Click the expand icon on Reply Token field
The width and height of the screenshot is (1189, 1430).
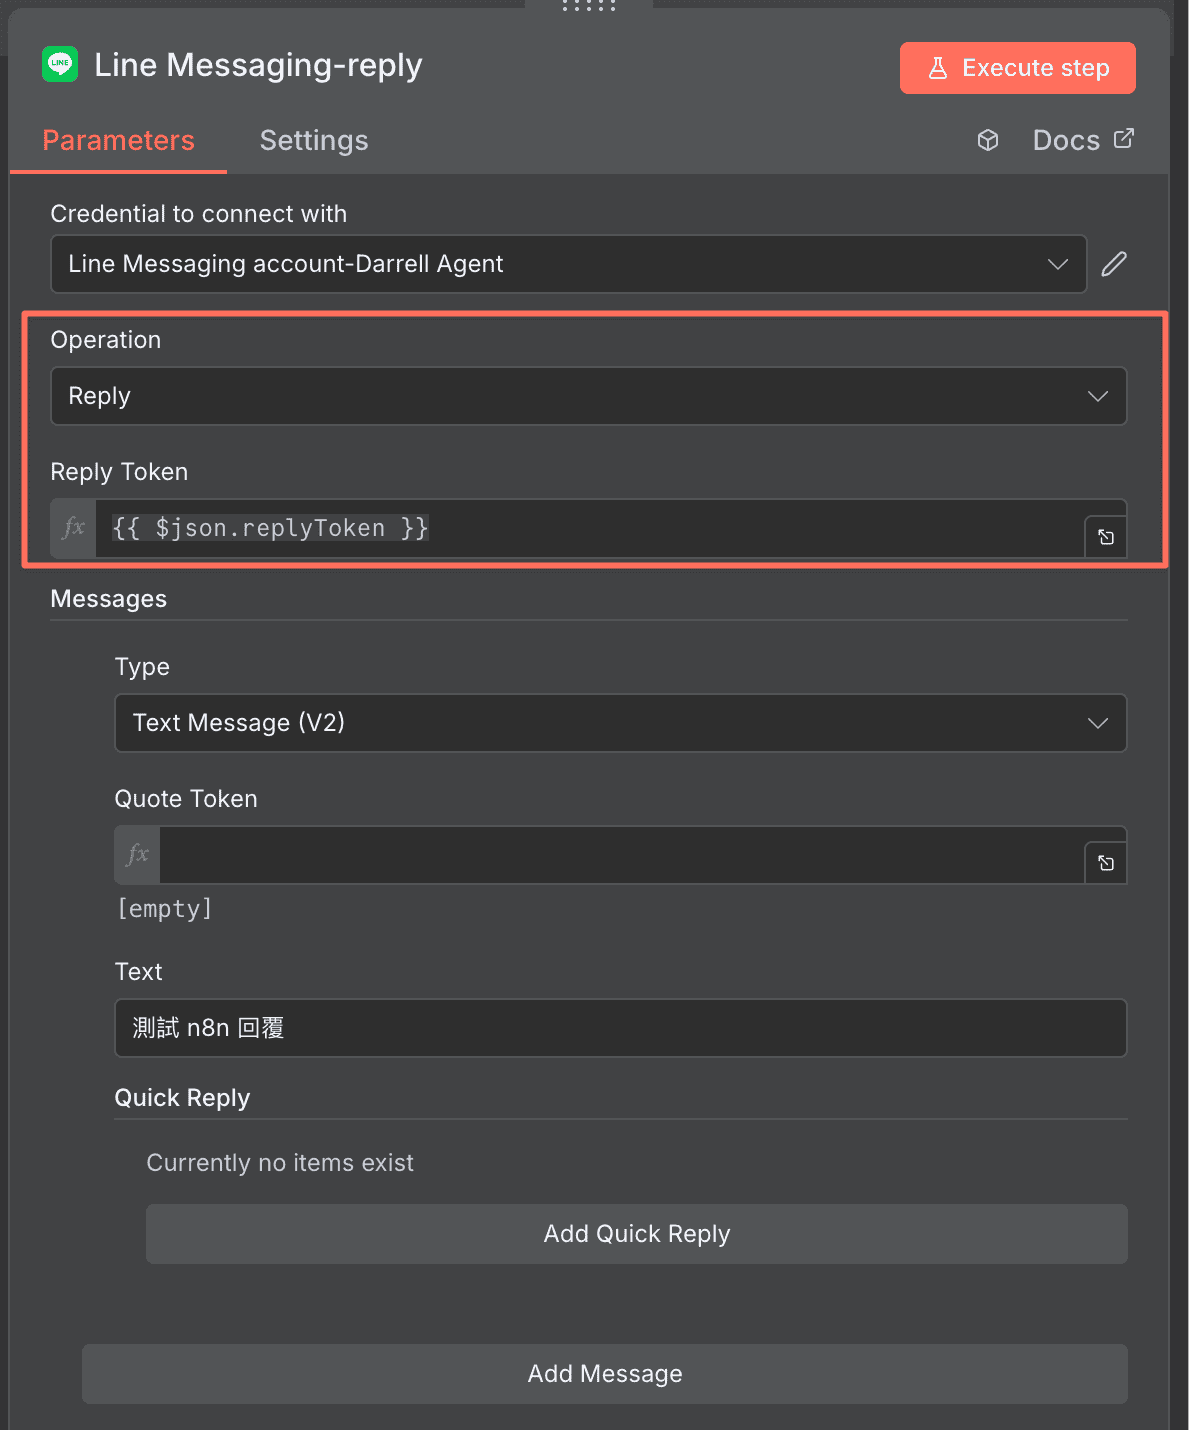point(1105,536)
